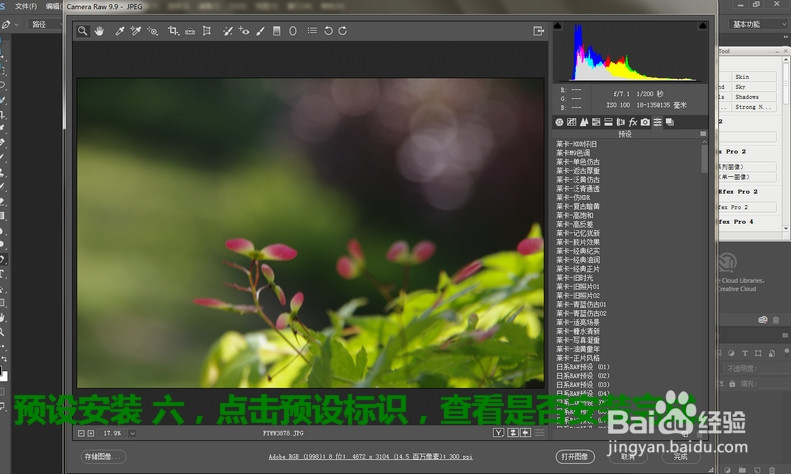Apply the 莱卡-泛黄仿古 preset
Image resolution: width=791 pixels, height=474 pixels.
(x=578, y=180)
